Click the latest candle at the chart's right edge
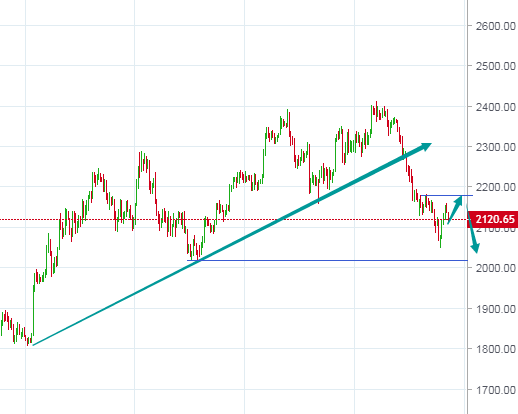This screenshot has width=518, height=414. point(448,215)
